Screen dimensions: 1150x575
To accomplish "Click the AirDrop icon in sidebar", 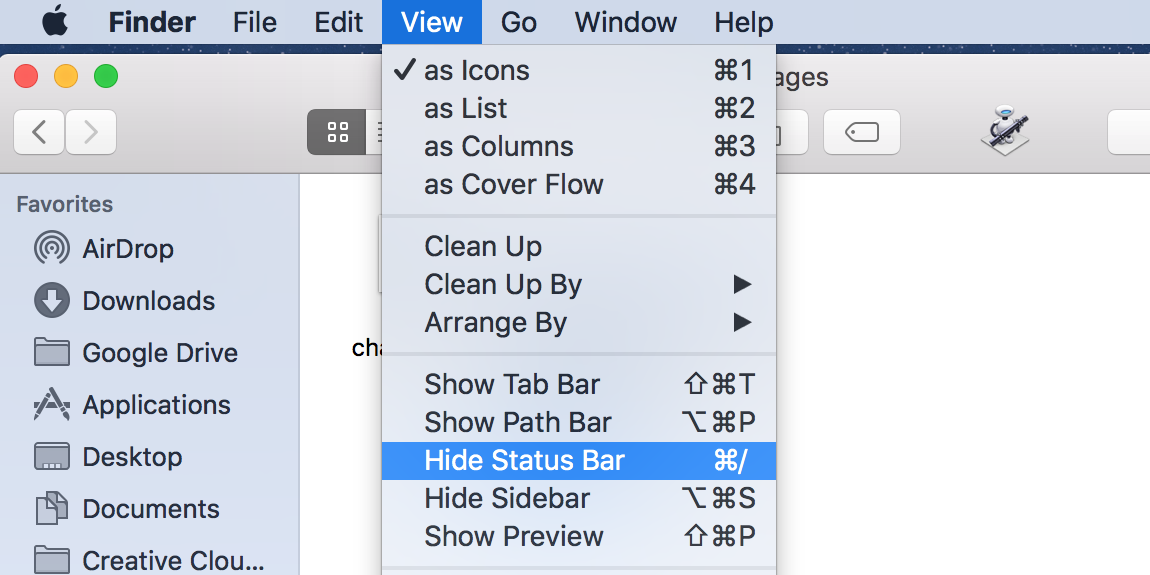I will (x=51, y=249).
